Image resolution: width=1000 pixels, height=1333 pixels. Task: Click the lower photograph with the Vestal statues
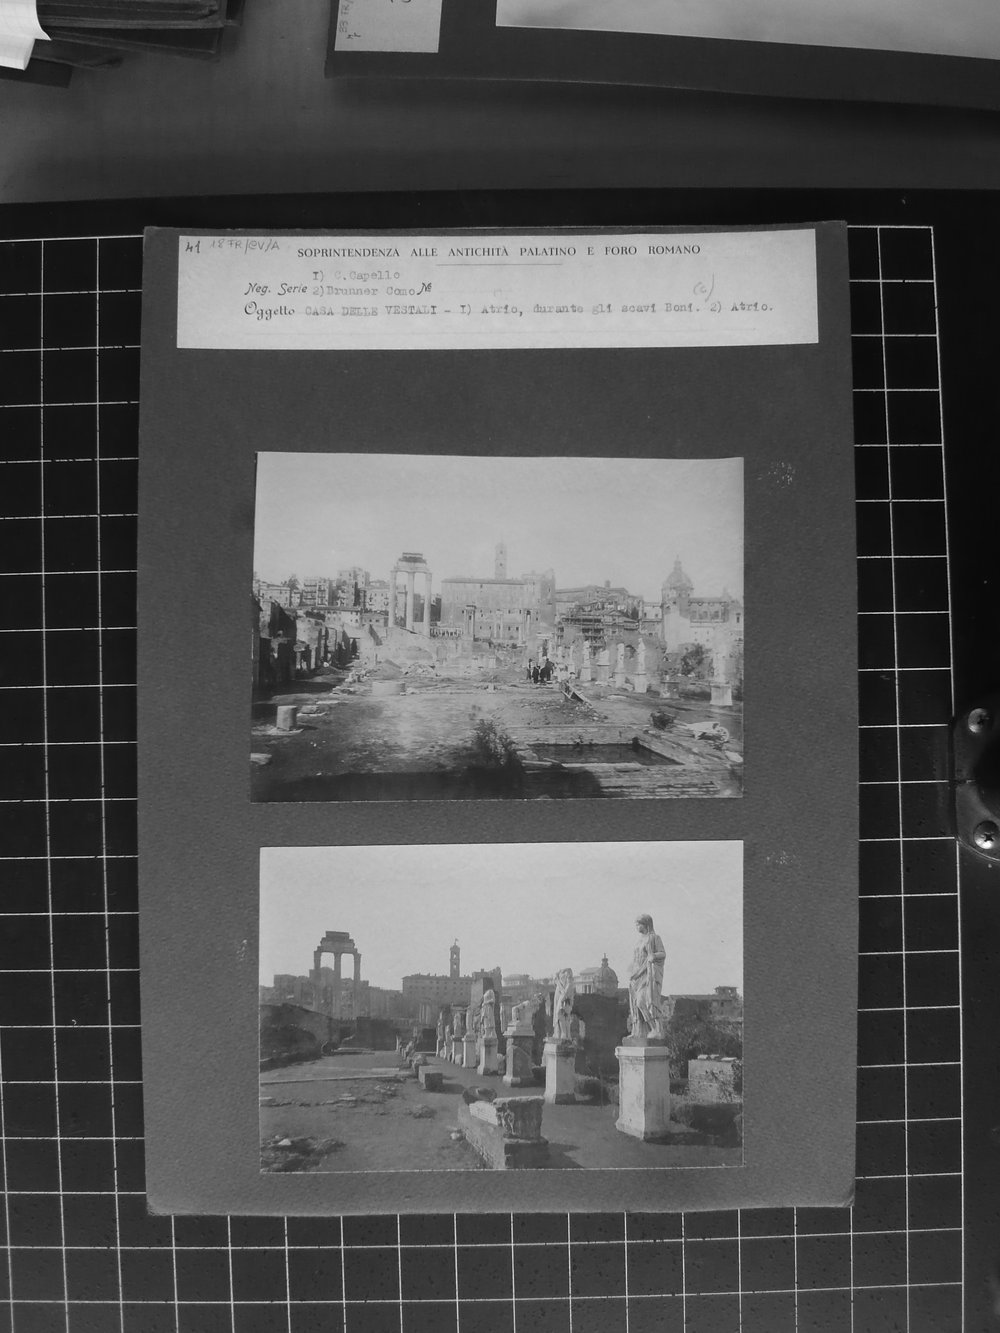[x=502, y=1007]
